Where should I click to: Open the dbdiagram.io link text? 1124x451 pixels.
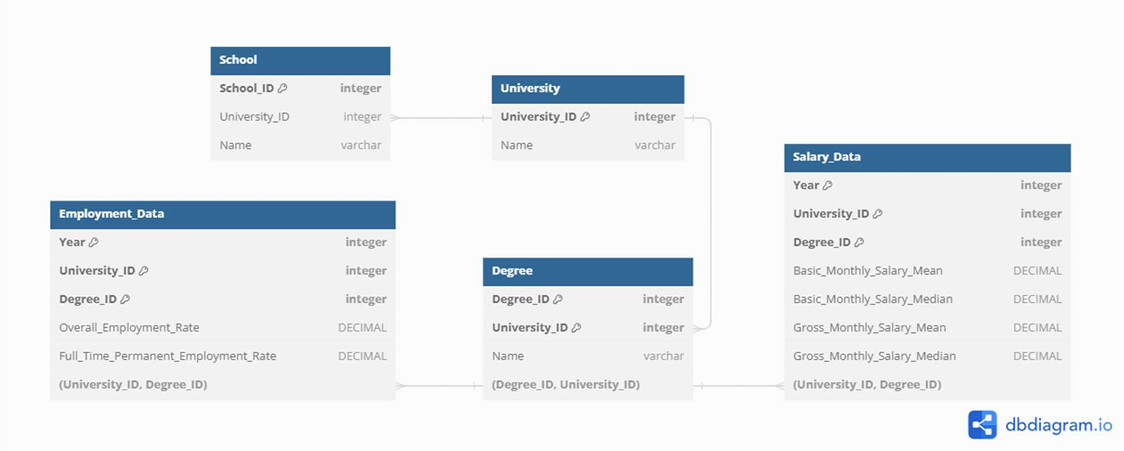1058,425
